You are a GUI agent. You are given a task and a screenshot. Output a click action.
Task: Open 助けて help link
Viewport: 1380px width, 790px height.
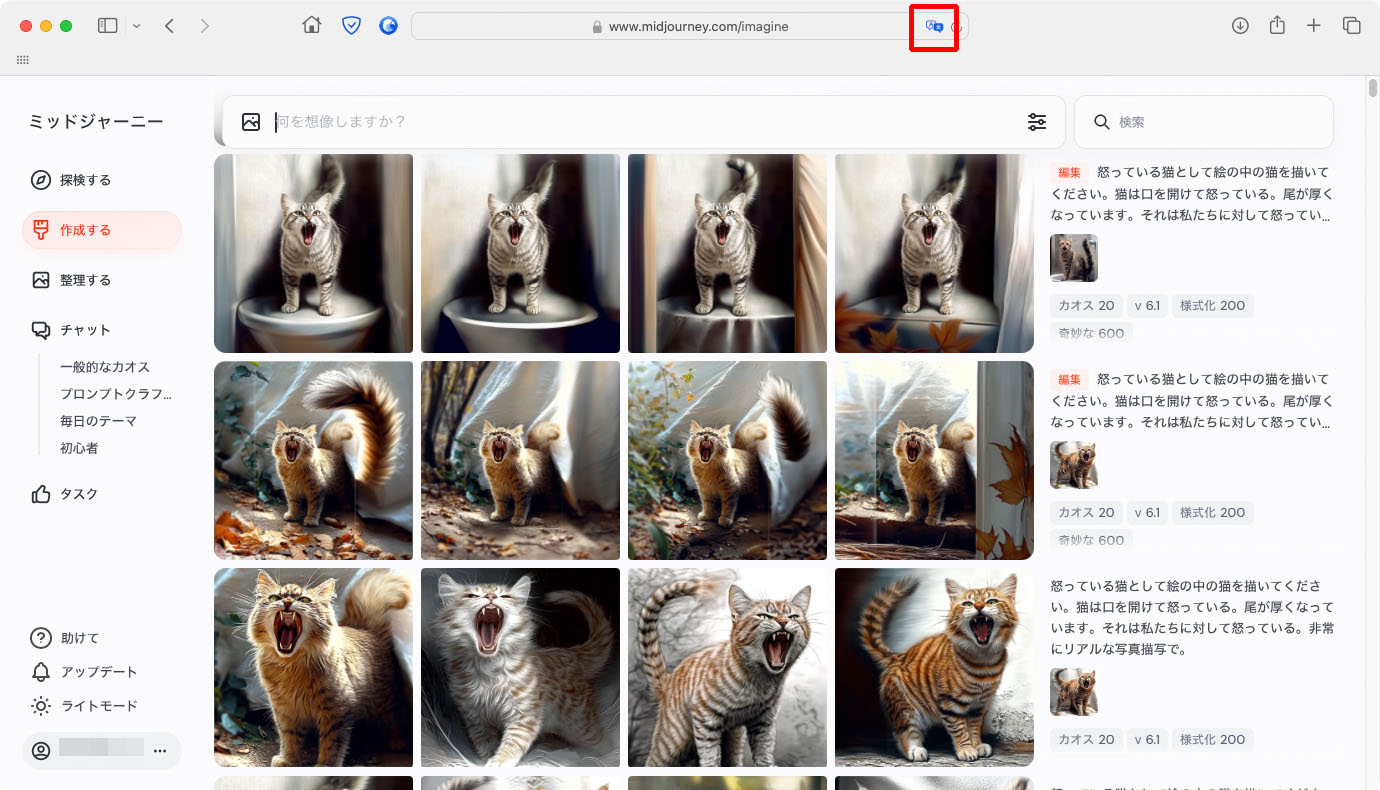[x=66, y=638]
